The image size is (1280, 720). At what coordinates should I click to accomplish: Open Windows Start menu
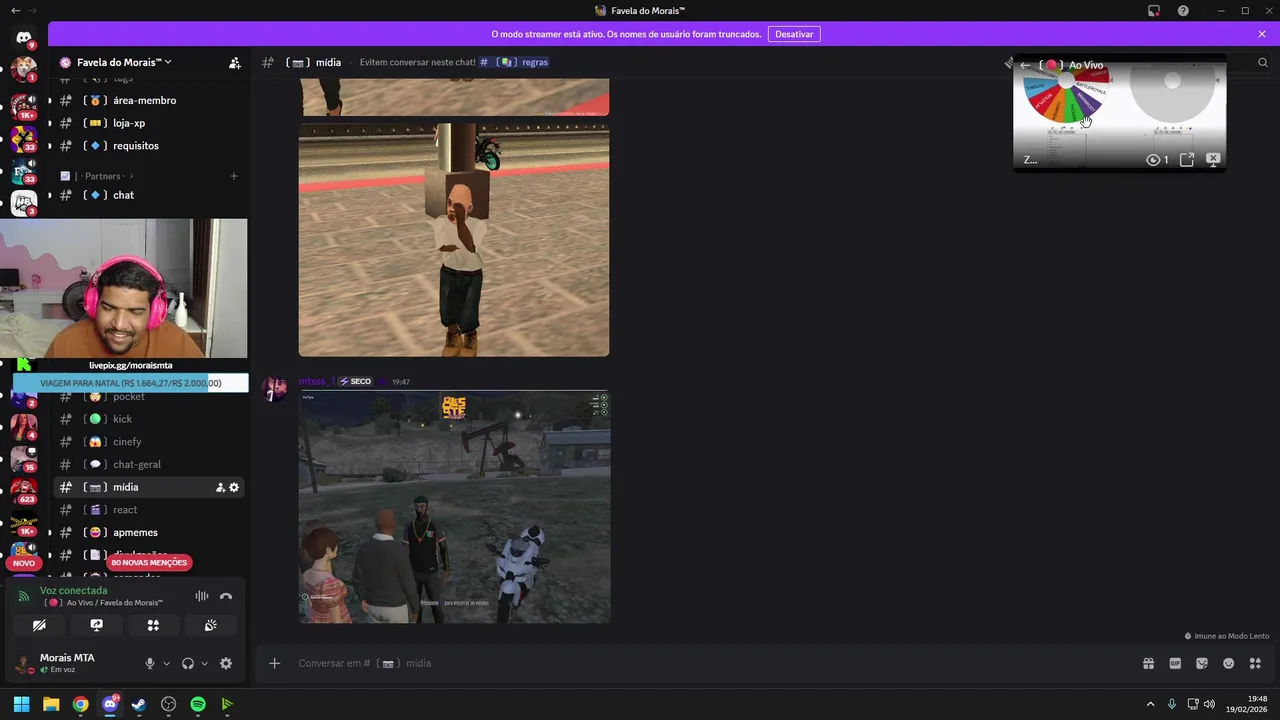pos(21,704)
